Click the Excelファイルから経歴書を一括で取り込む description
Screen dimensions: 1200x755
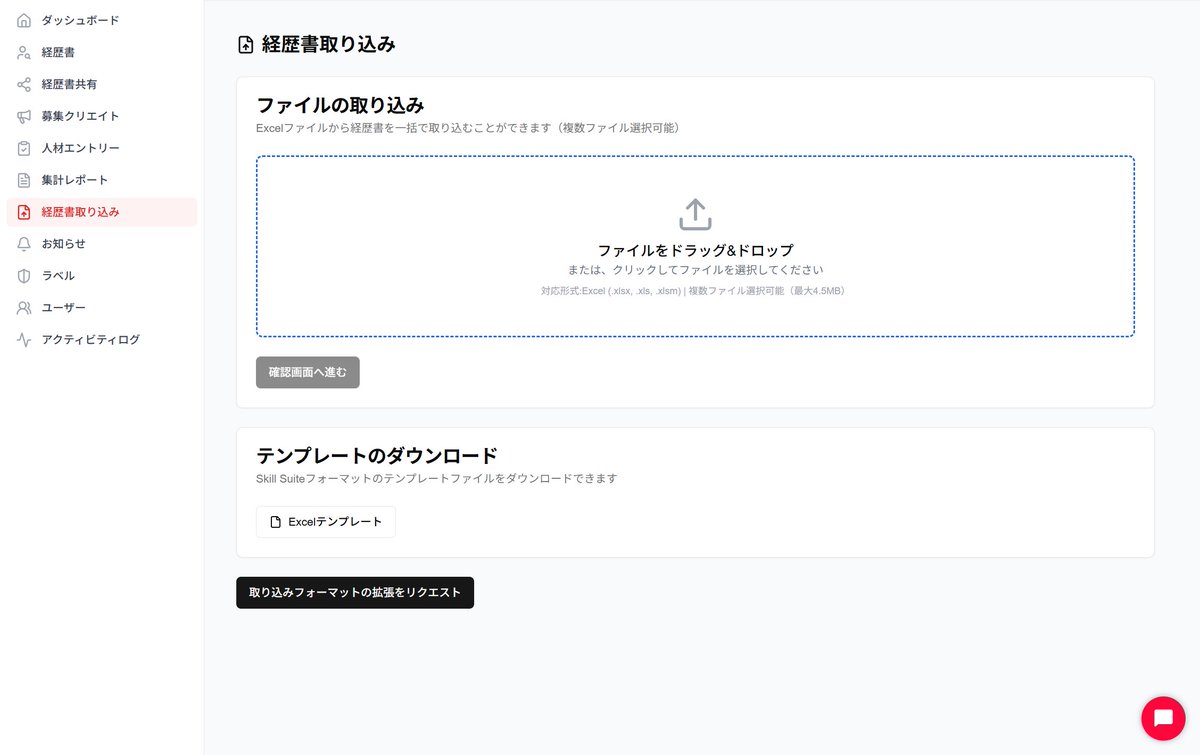click(x=468, y=128)
